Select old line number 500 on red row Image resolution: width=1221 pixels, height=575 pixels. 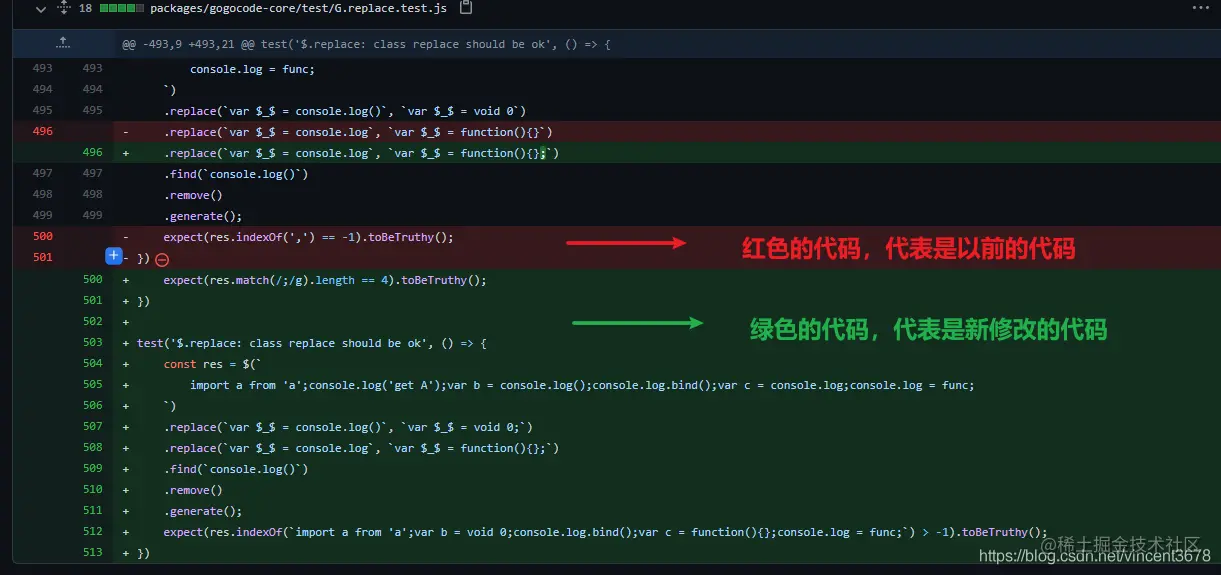[43, 237]
